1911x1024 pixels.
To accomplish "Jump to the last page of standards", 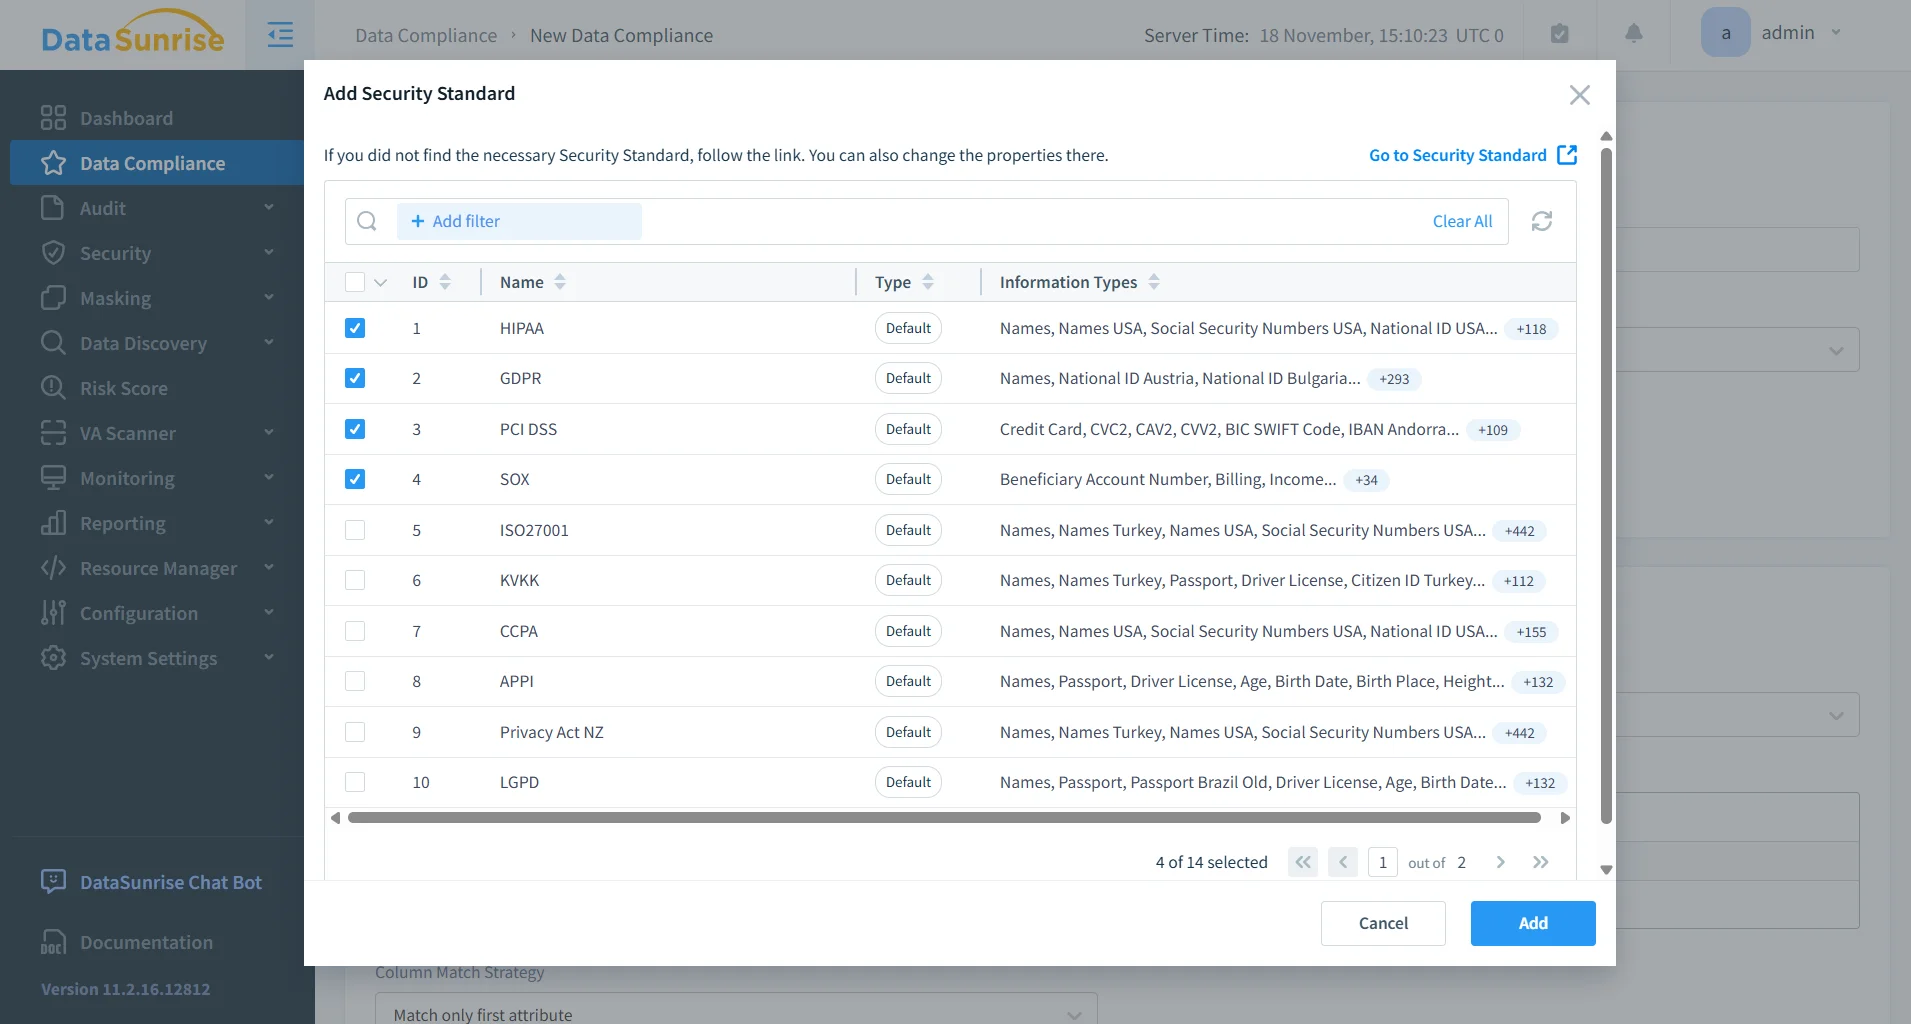I will [x=1540, y=861].
